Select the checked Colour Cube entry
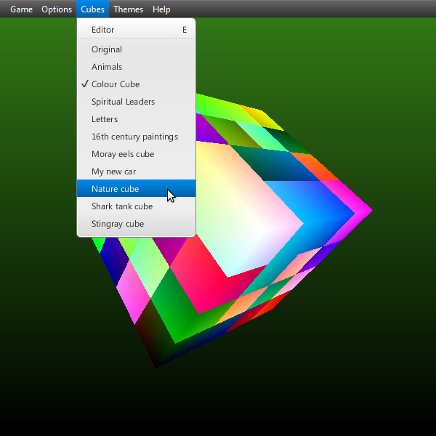Image resolution: width=436 pixels, height=436 pixels. click(136, 84)
